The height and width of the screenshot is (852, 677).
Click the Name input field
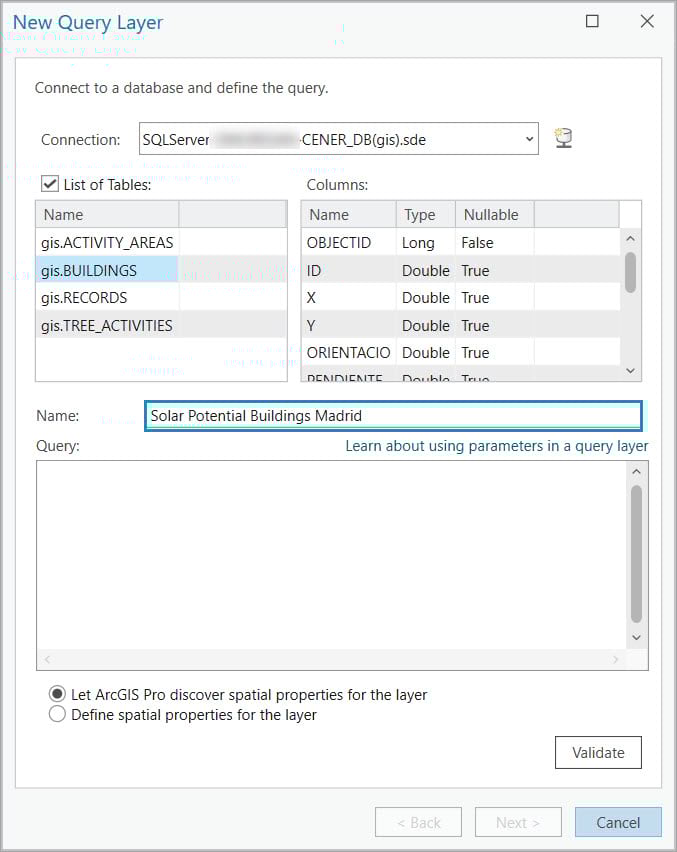[x=390, y=415]
